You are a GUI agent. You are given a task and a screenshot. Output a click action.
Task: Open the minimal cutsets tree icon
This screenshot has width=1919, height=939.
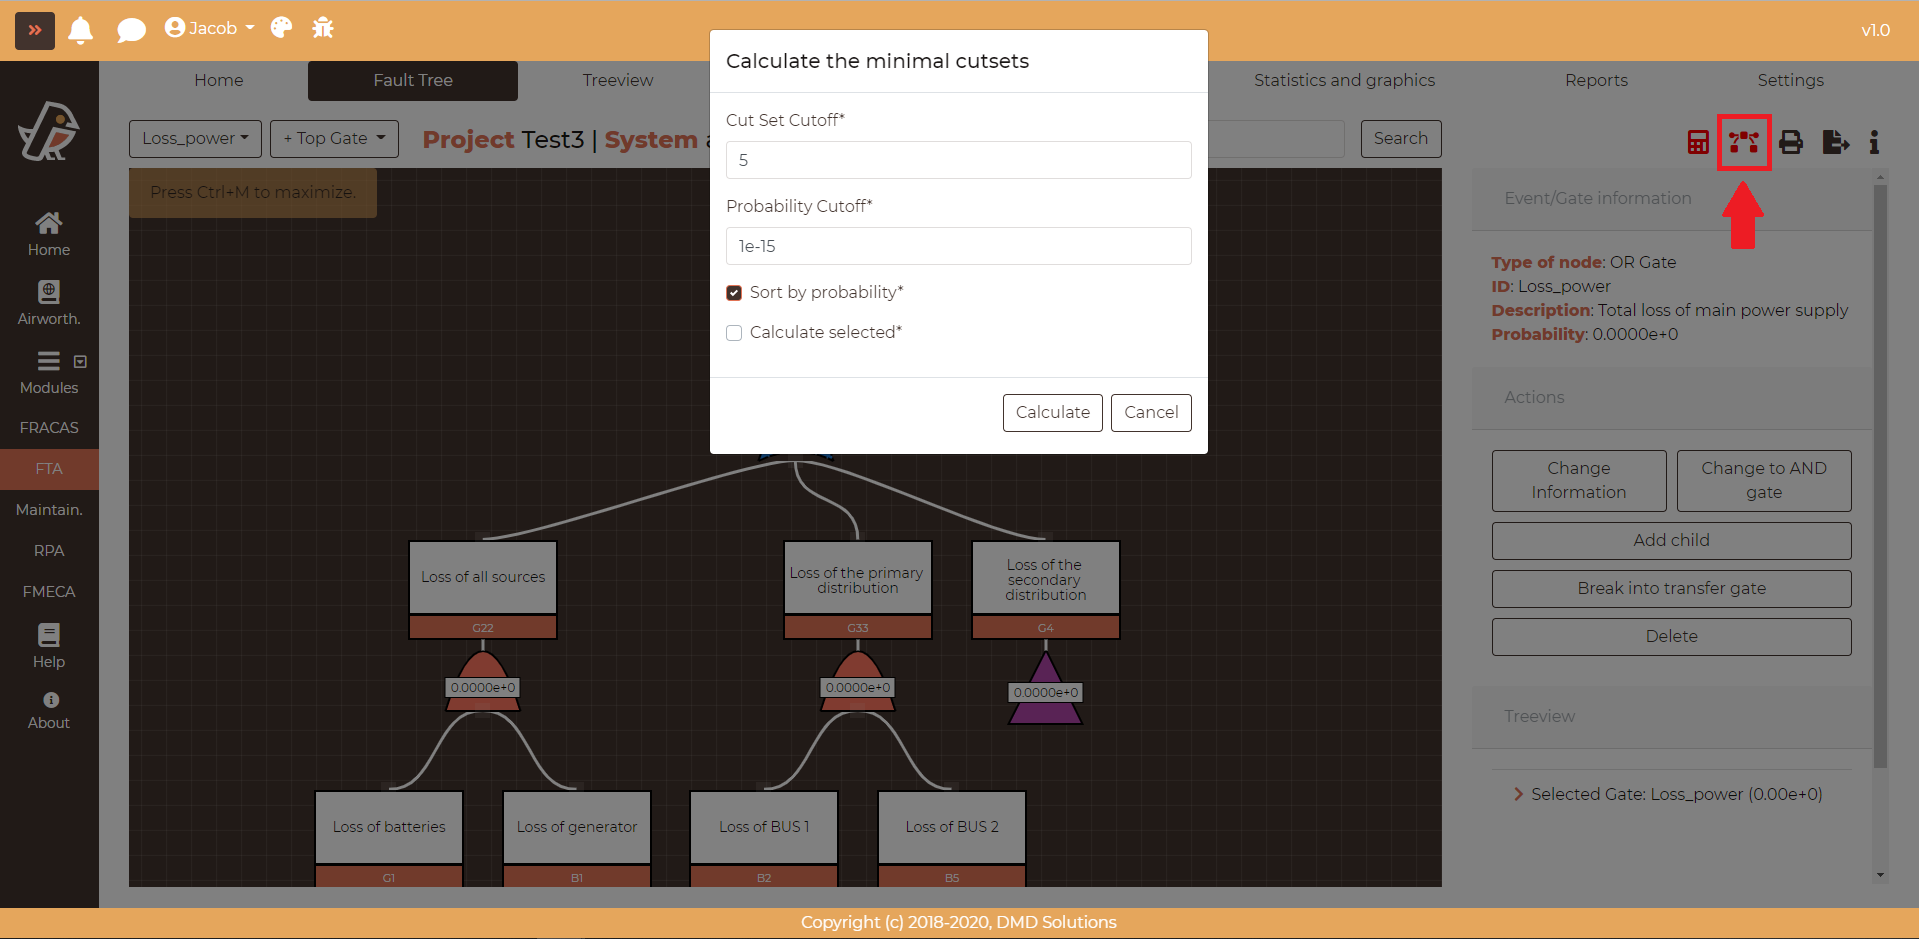pyautogui.click(x=1744, y=142)
